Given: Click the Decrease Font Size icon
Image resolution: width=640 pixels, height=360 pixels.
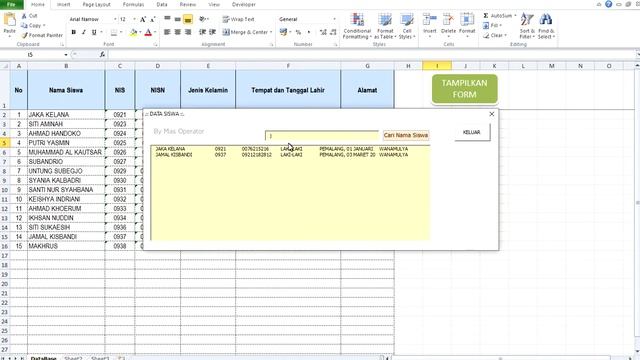Looking at the screenshot, I should (153, 19).
